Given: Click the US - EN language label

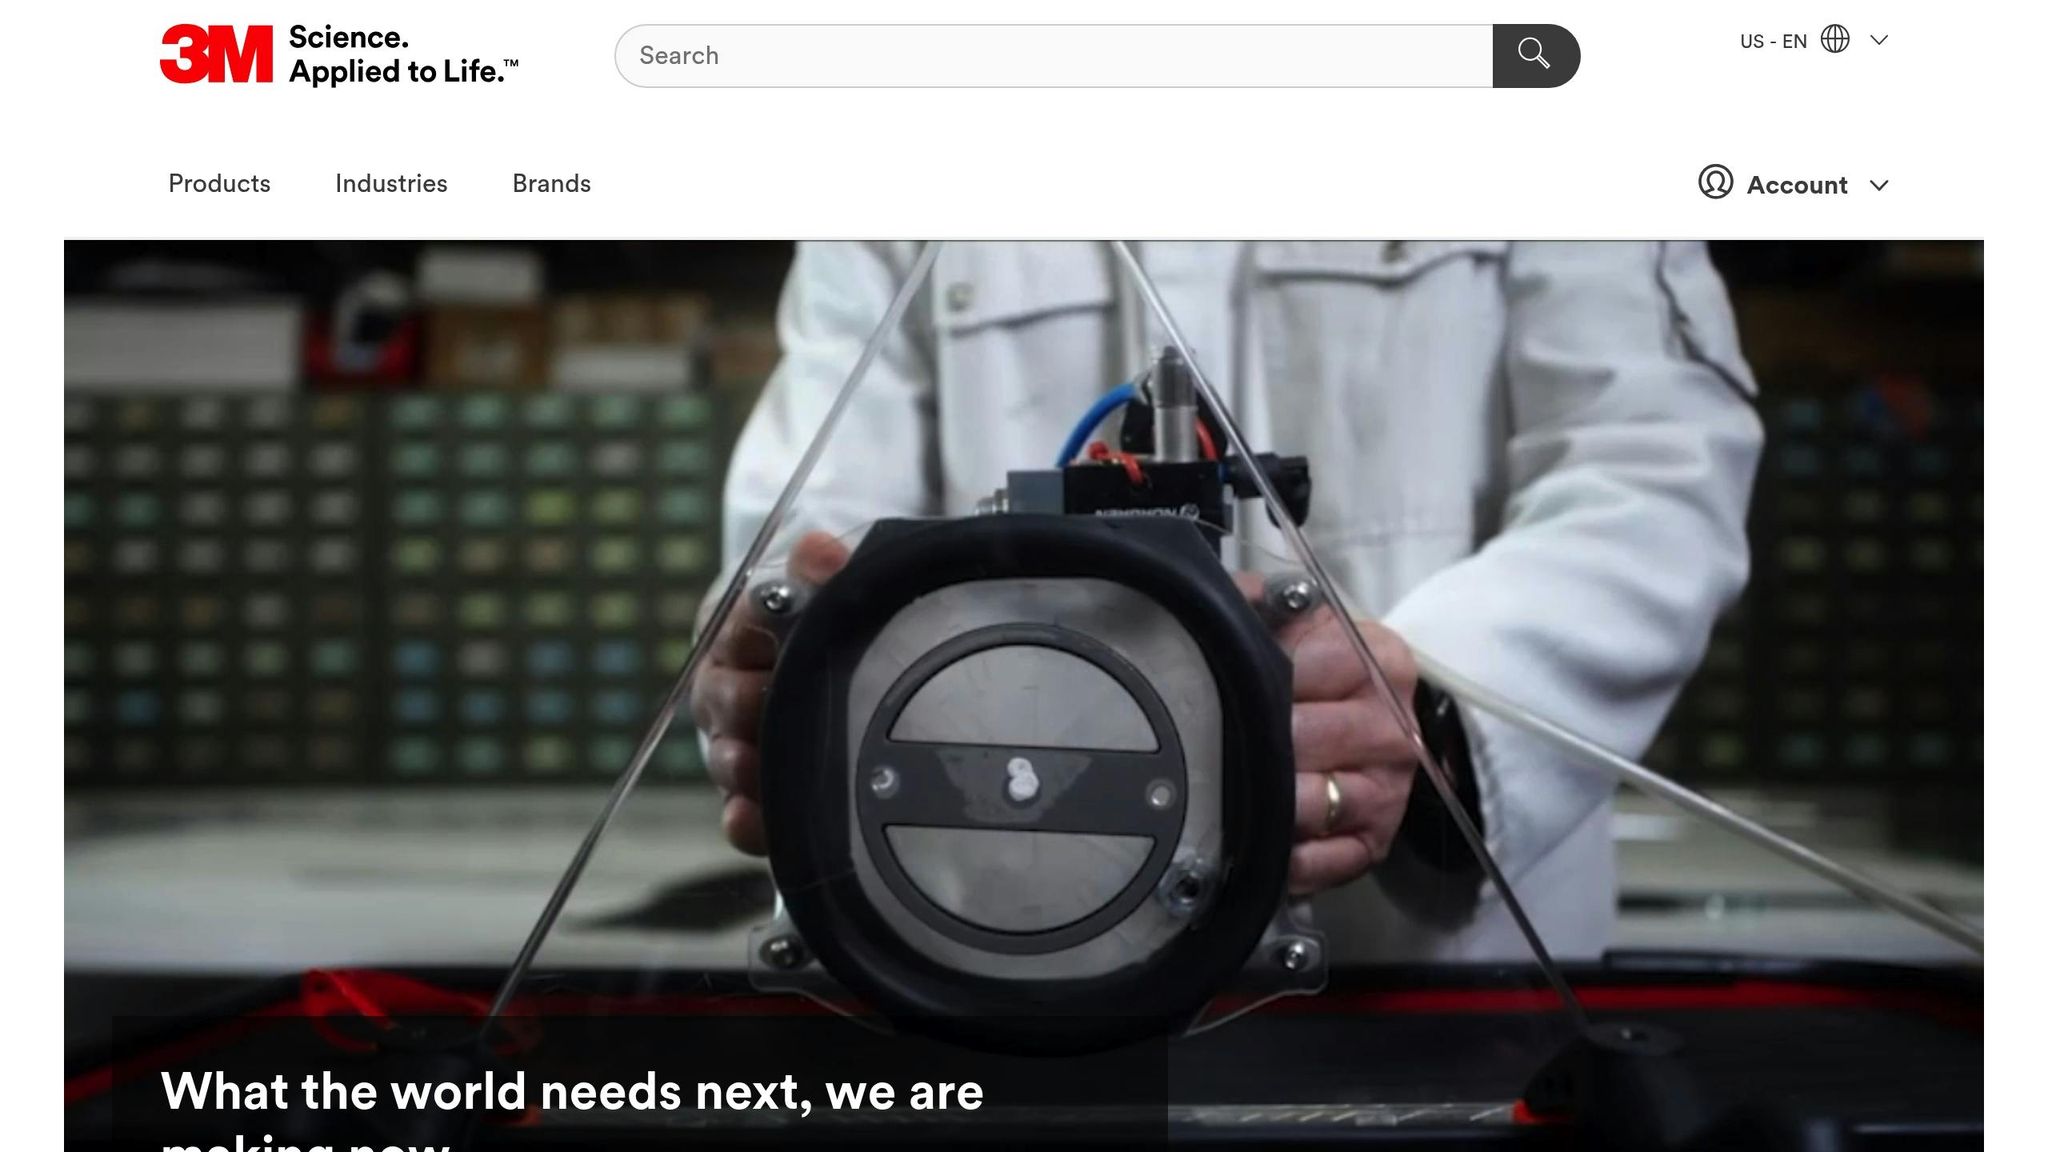Looking at the screenshot, I should pyautogui.click(x=1772, y=41).
